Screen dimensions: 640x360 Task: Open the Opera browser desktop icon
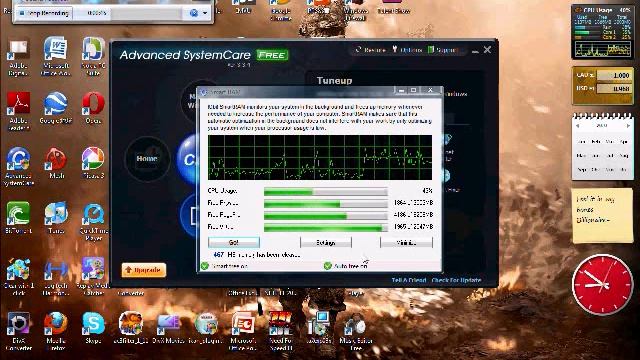[93, 109]
